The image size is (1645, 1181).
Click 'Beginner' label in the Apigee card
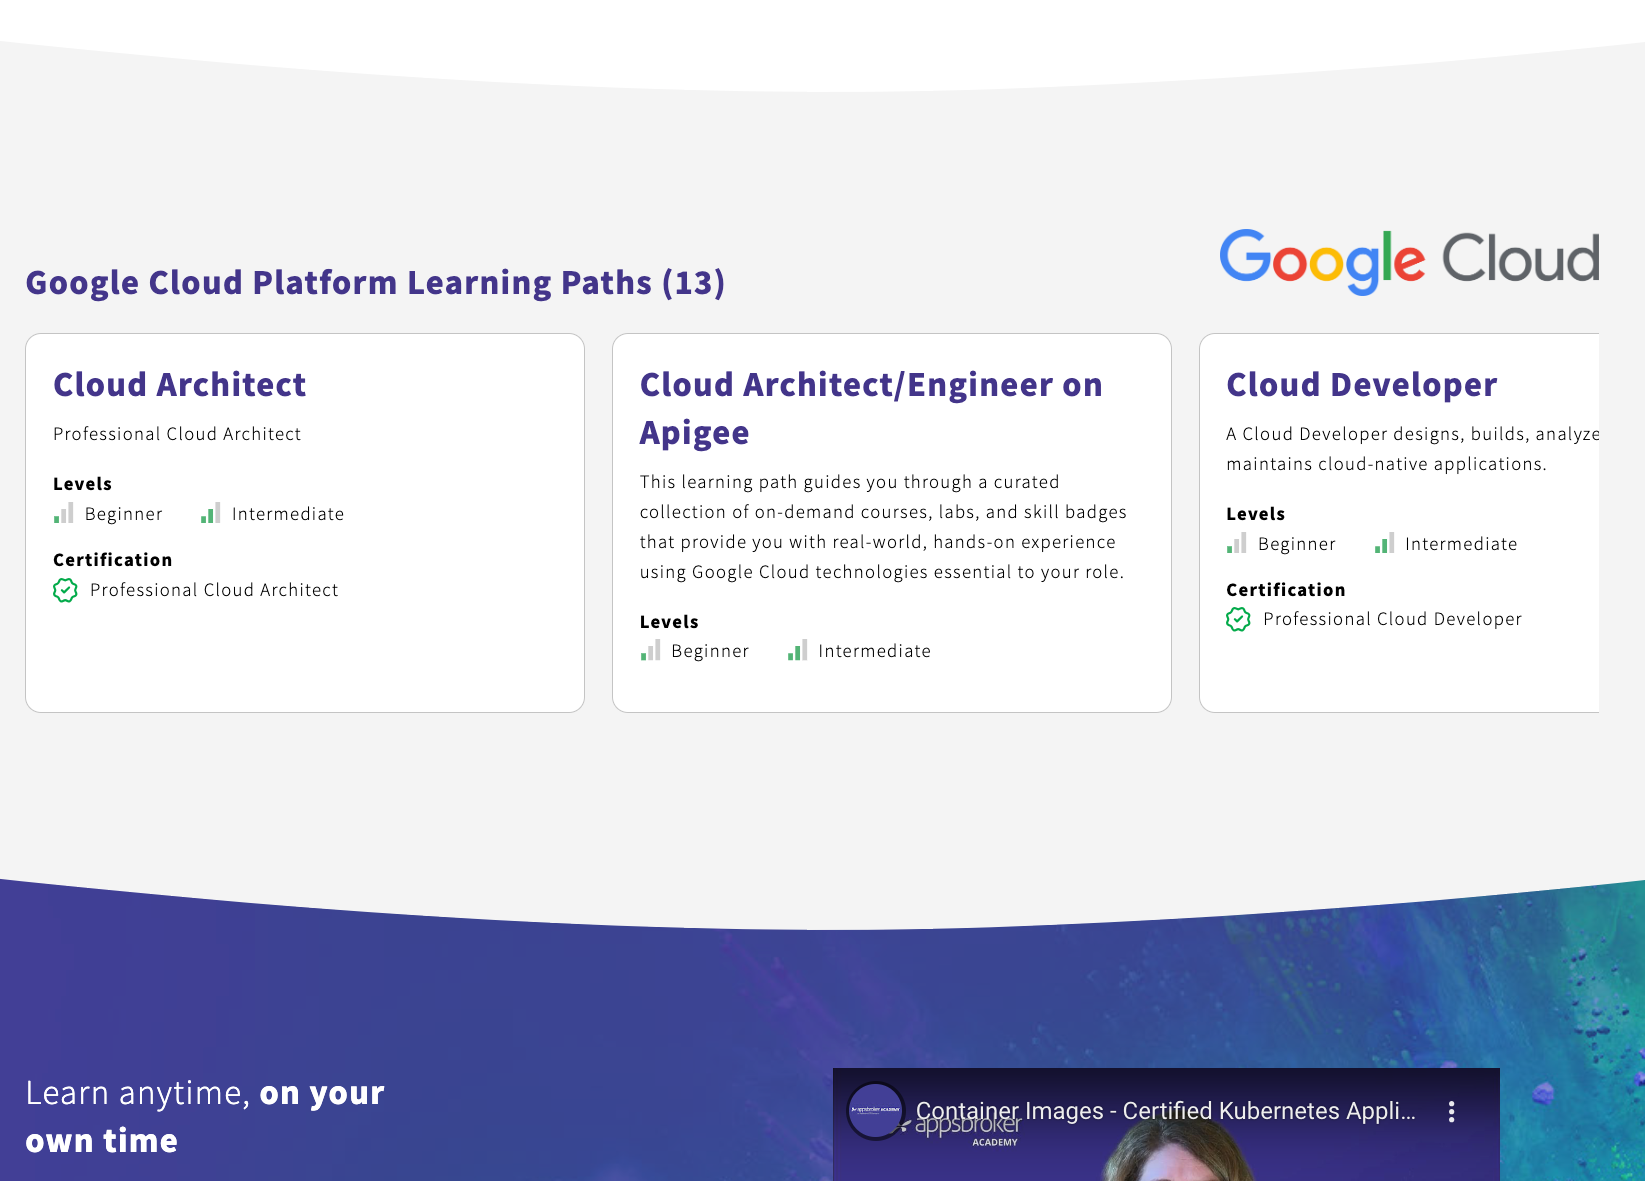[710, 651]
